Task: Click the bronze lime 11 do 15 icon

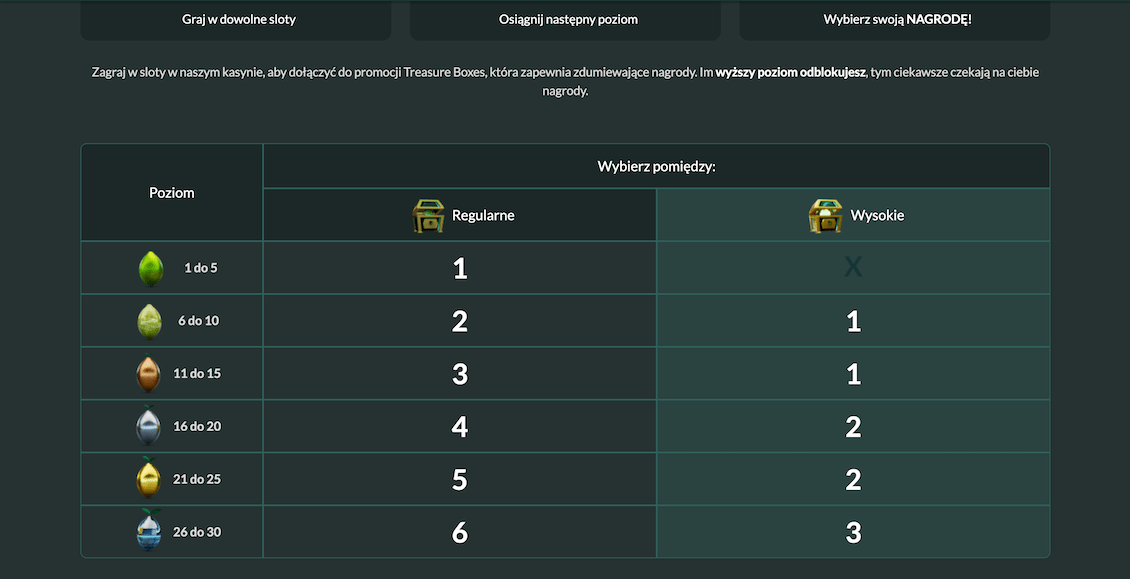Action: click(x=148, y=374)
